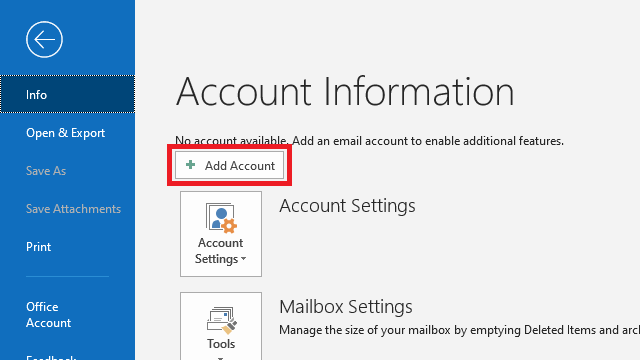
Task: Click the Account Settings section heading
Action: point(347,206)
